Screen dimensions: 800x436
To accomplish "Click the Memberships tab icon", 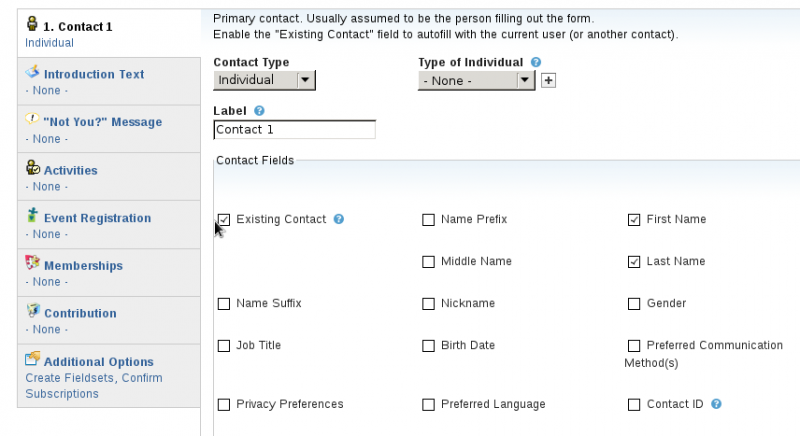I will 32,263.
